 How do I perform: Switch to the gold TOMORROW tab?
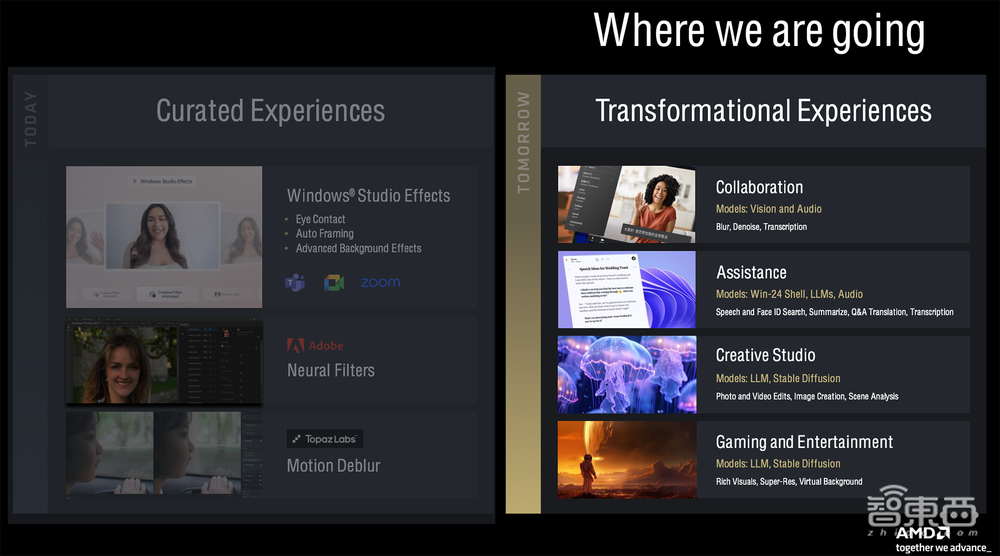[523, 142]
